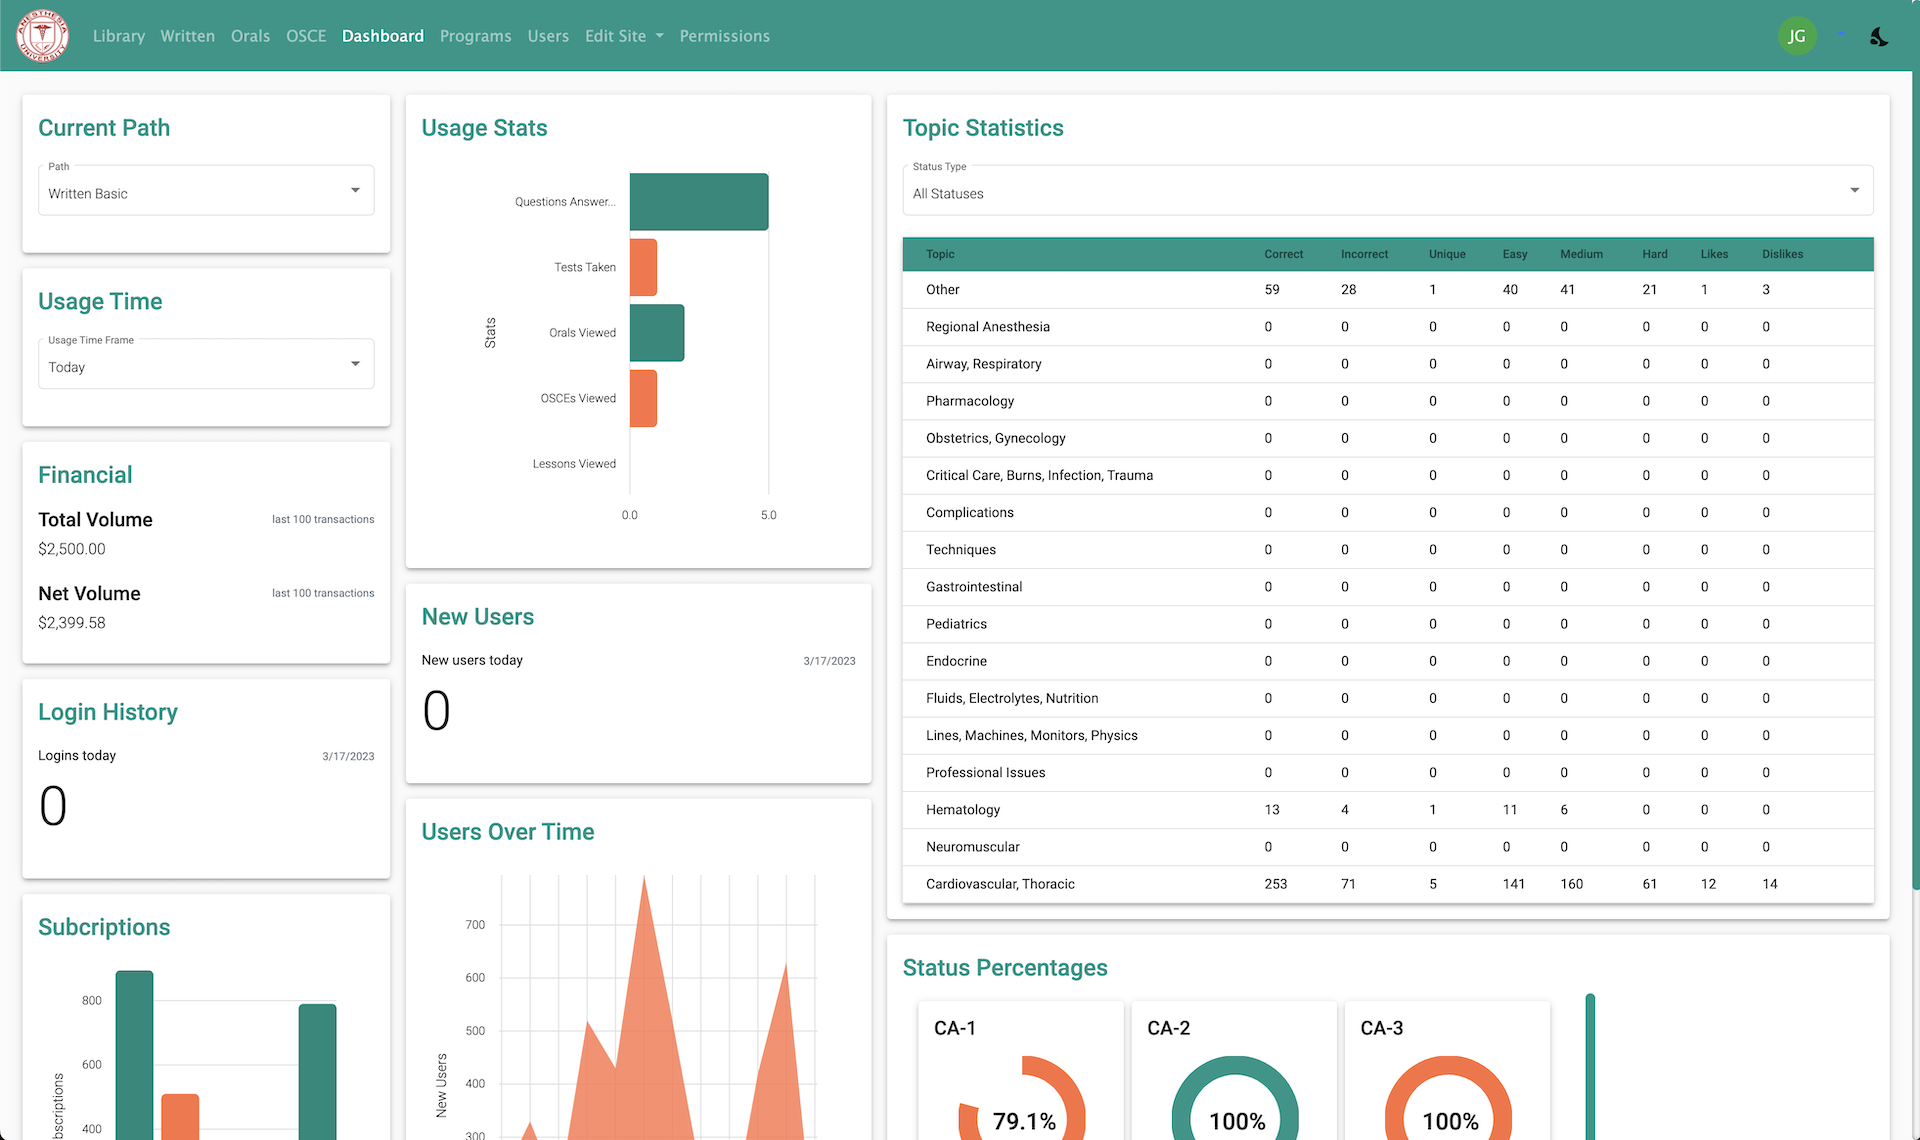Toggle dark mode with moon icon
The height and width of the screenshot is (1140, 1920).
(x=1878, y=36)
